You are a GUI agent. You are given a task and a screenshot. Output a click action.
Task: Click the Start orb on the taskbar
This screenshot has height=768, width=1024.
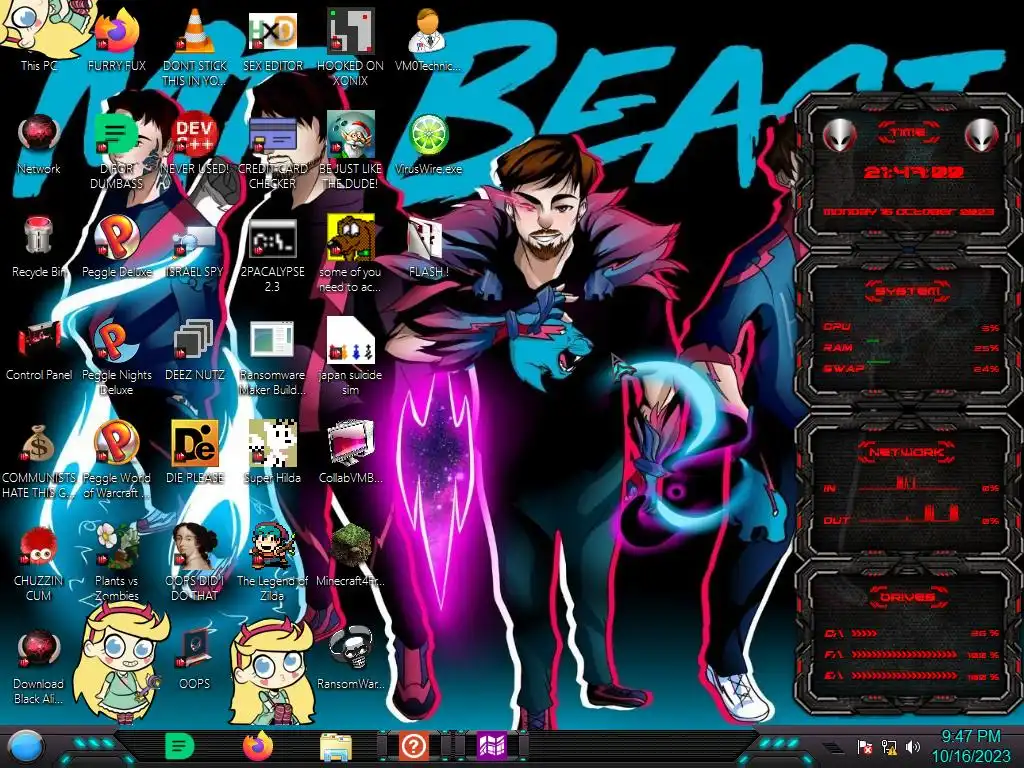click(26, 747)
